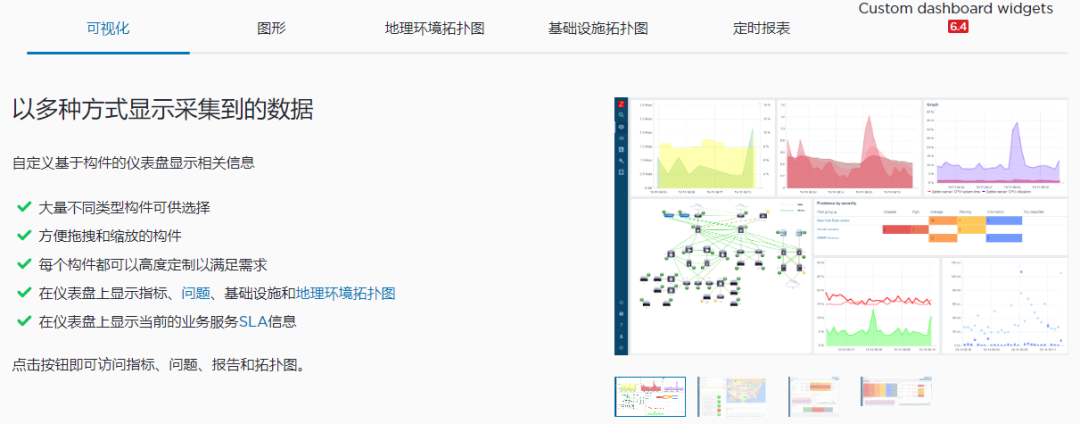Screen dimensions: 1080x424
Task: Click the red 6.4 version badge
Action: coord(959,27)
